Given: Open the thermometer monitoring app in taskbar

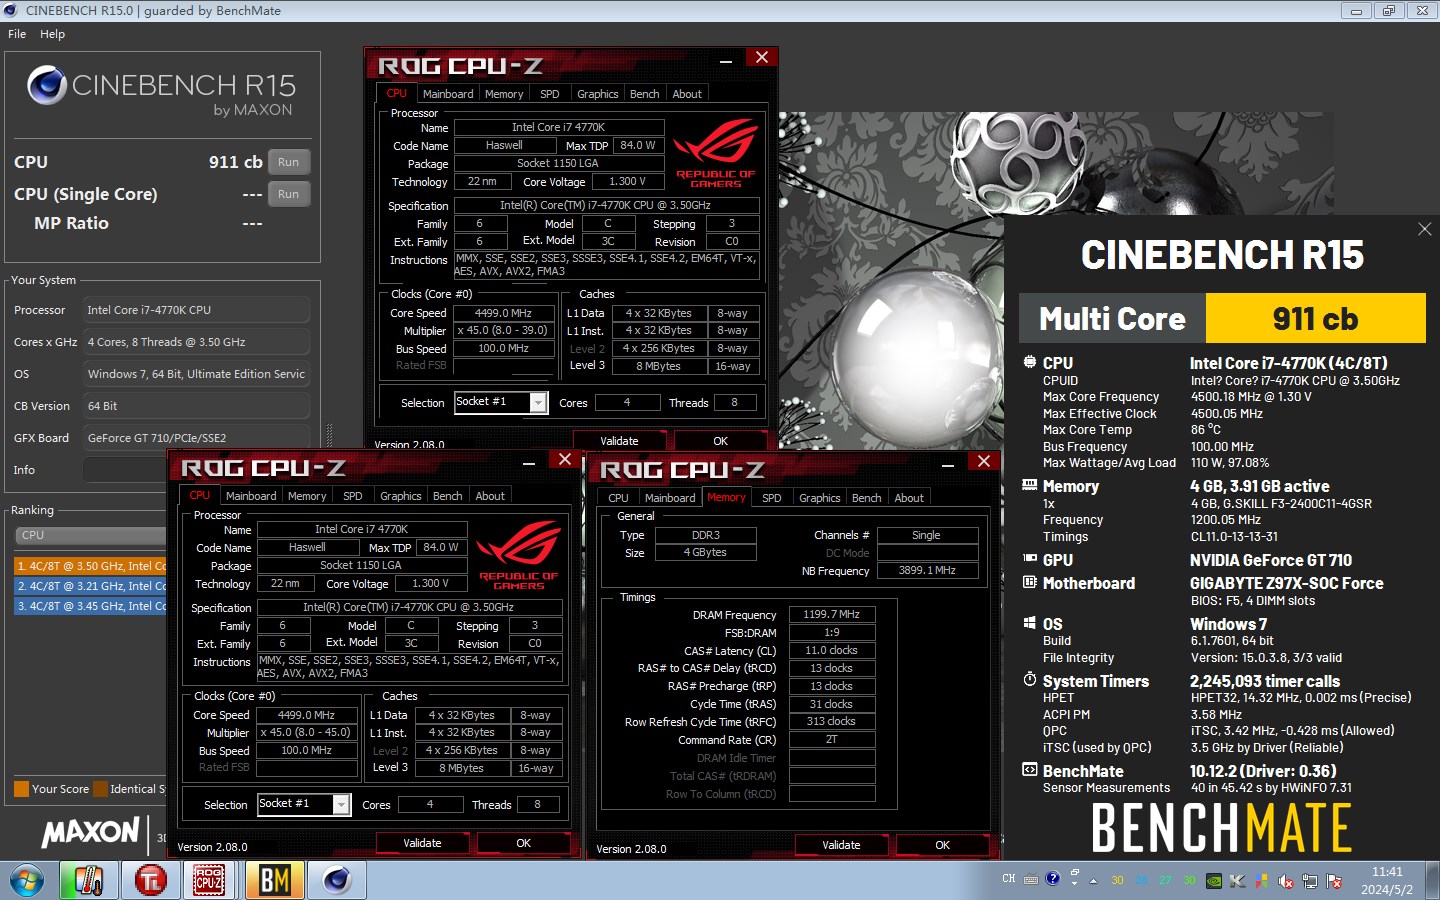Looking at the screenshot, I should click(89, 880).
